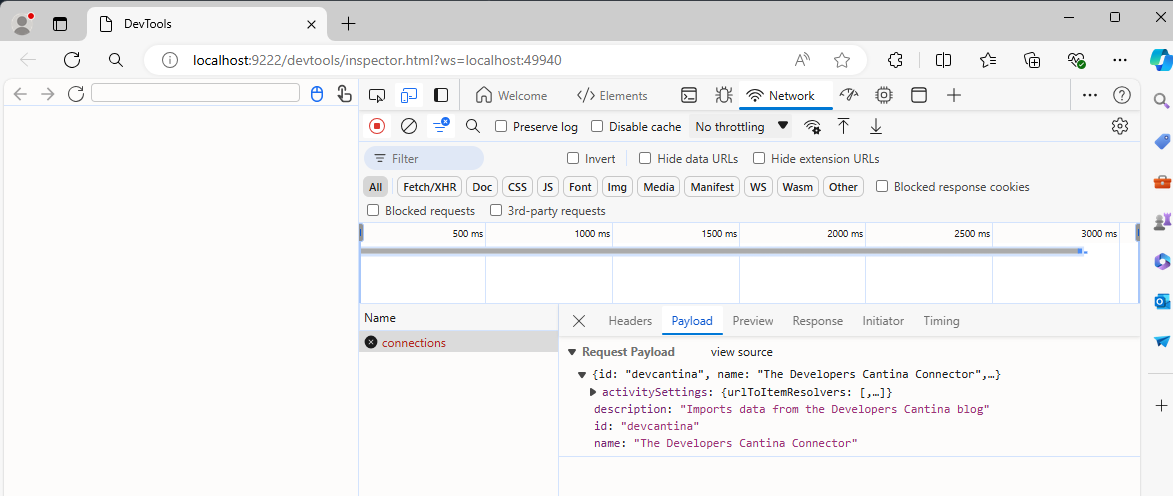Collapse the Request Payload section
Image resolution: width=1173 pixels, height=496 pixels.
tap(572, 352)
